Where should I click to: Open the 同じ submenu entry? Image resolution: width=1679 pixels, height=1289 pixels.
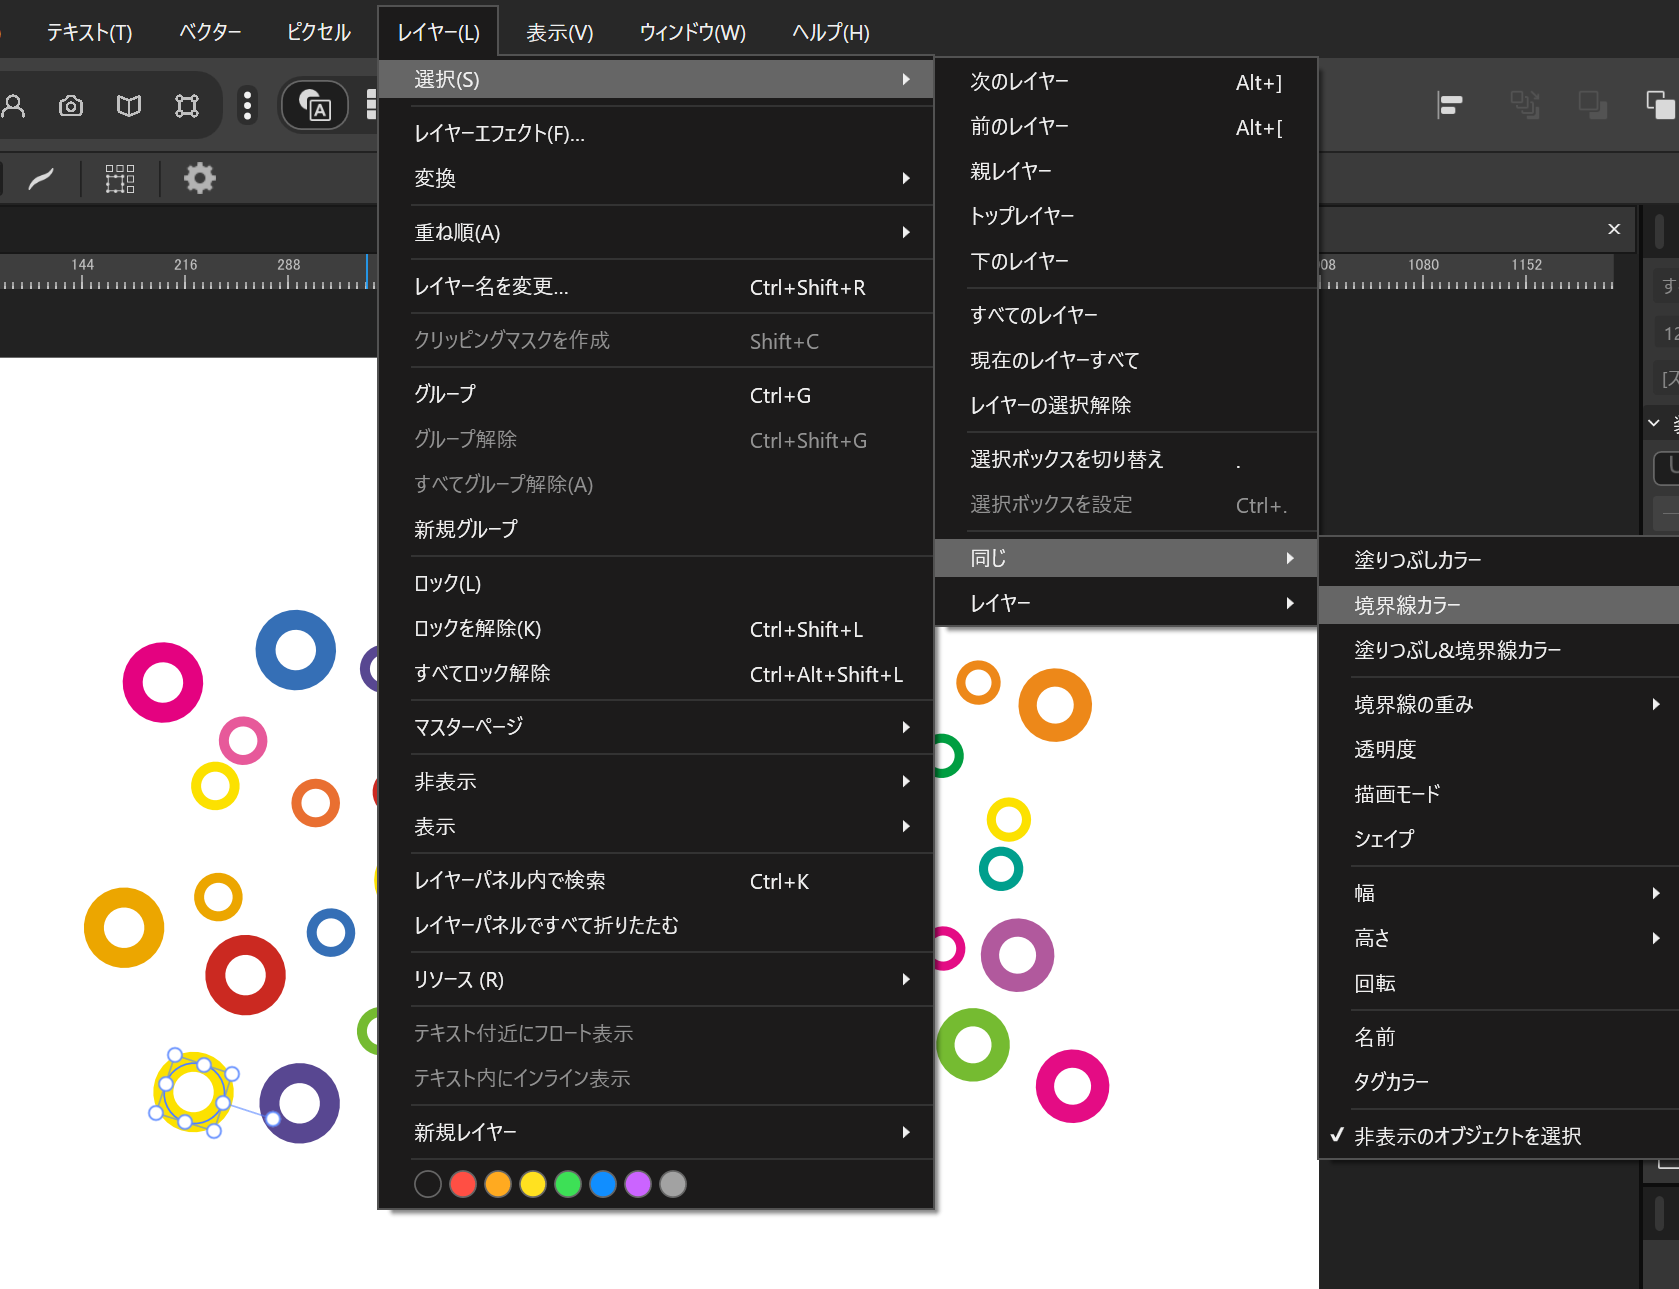1126,558
